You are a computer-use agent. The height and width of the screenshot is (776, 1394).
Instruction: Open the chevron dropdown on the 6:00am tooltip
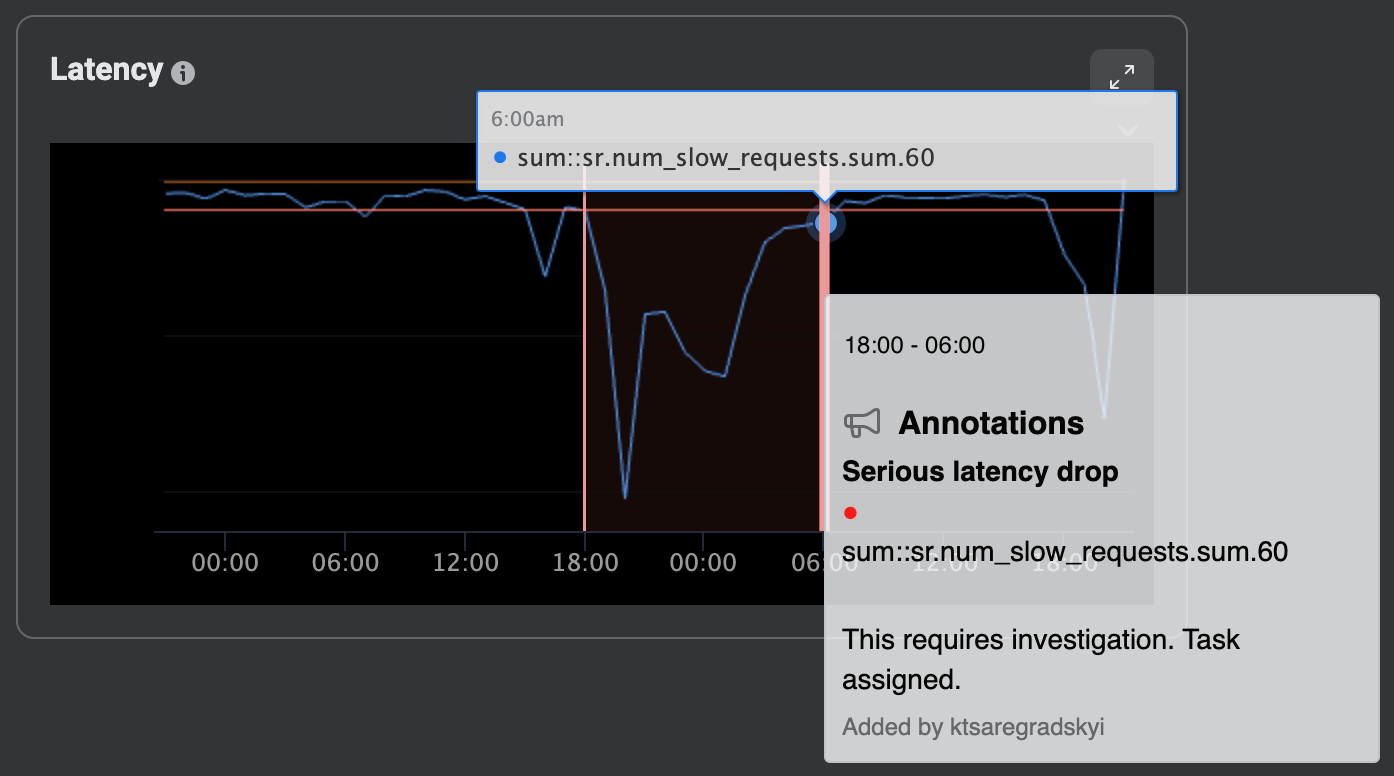[1128, 130]
